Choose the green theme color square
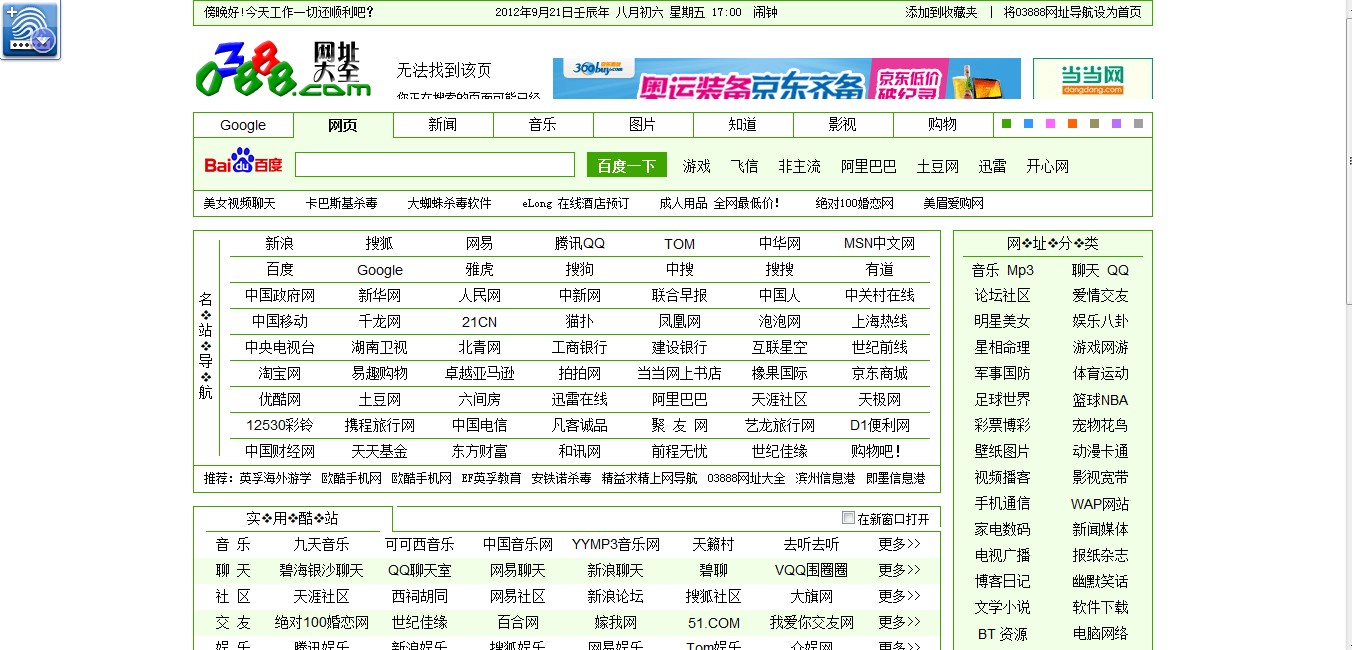The width and height of the screenshot is (1352, 650). coord(1007,124)
